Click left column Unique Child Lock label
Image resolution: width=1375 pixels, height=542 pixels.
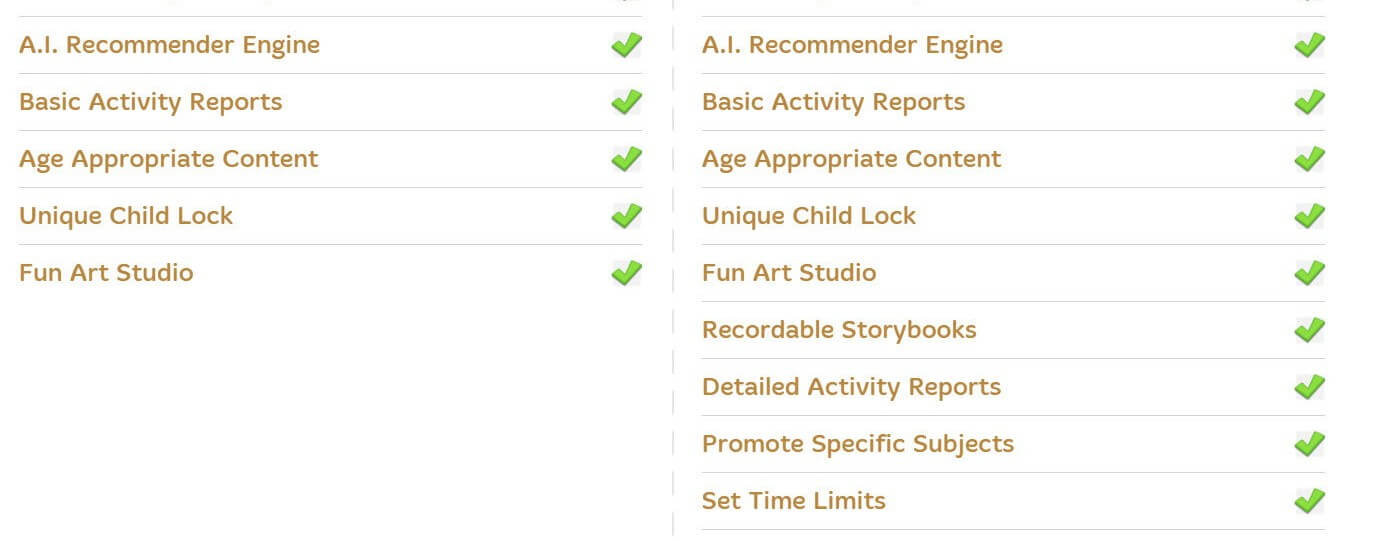point(126,216)
